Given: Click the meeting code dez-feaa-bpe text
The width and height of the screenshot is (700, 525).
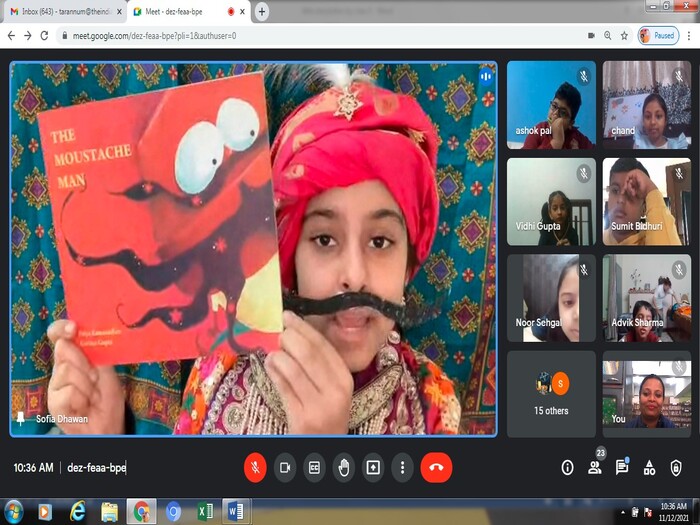Looking at the screenshot, I should [96, 467].
